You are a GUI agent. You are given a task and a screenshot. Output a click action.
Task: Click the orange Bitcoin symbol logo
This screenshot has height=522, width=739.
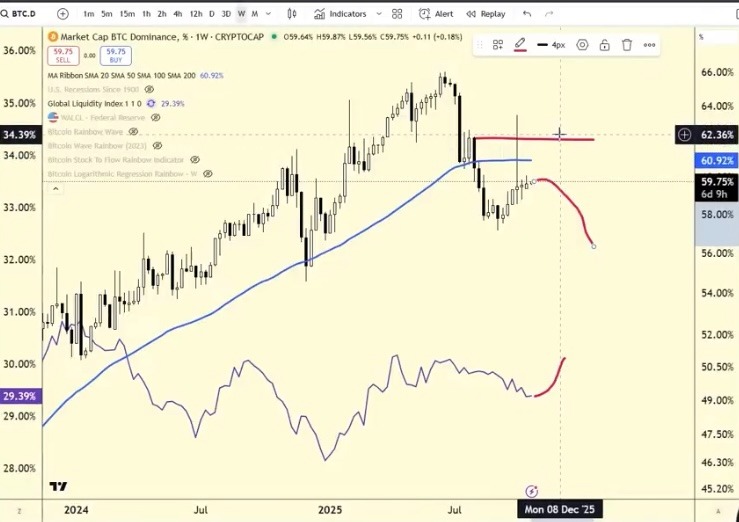click(x=53, y=37)
